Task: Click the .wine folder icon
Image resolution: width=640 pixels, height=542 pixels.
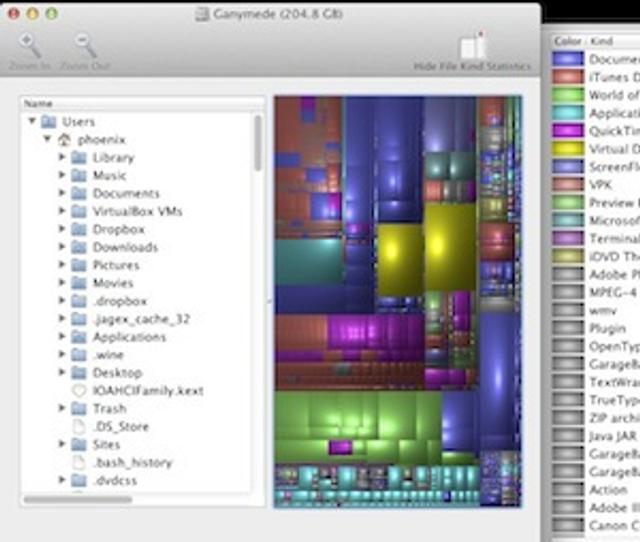Action: pyautogui.click(x=79, y=355)
